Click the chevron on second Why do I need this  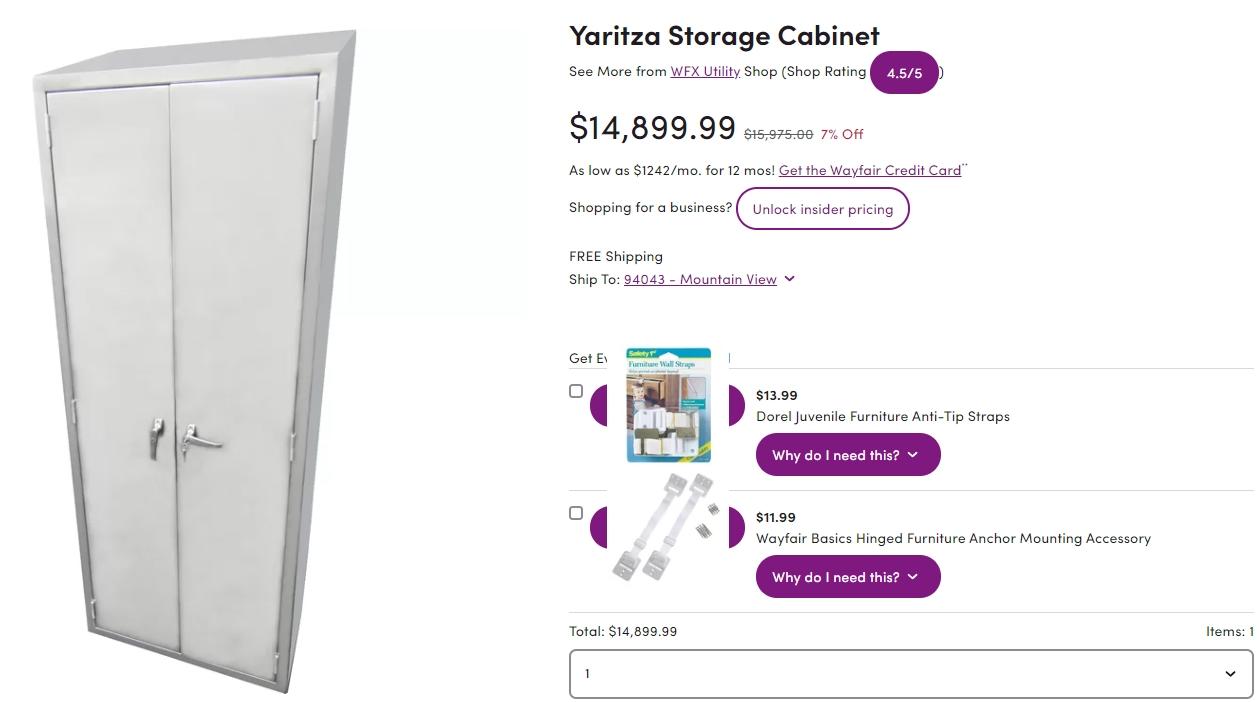[x=911, y=576]
